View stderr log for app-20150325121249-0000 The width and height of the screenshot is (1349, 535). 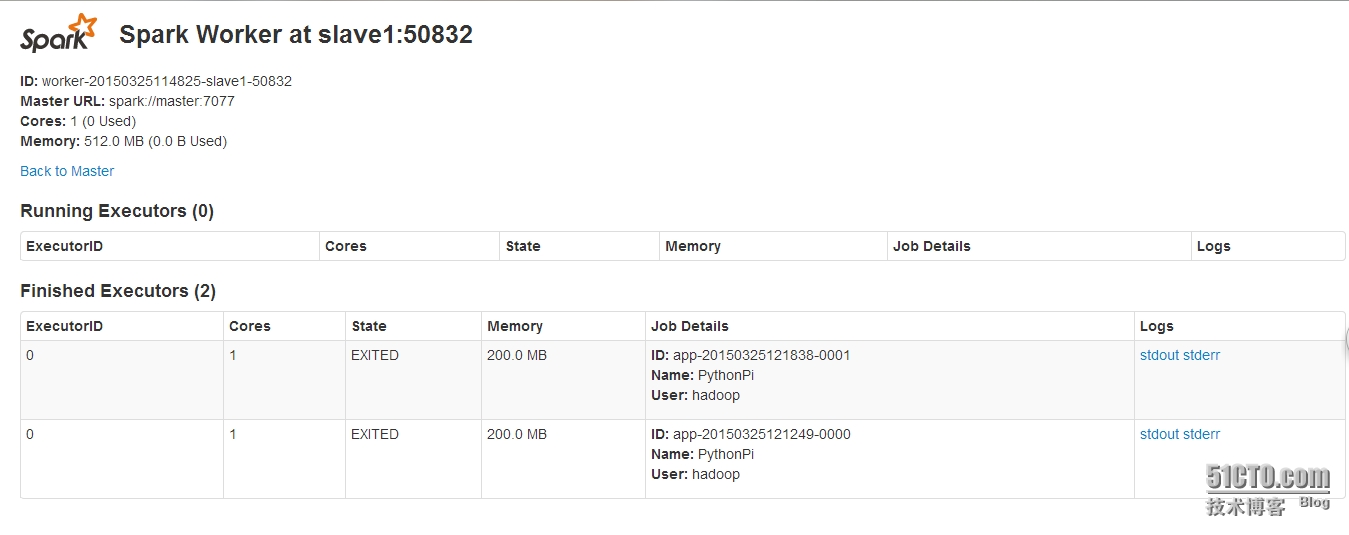[x=1201, y=434]
